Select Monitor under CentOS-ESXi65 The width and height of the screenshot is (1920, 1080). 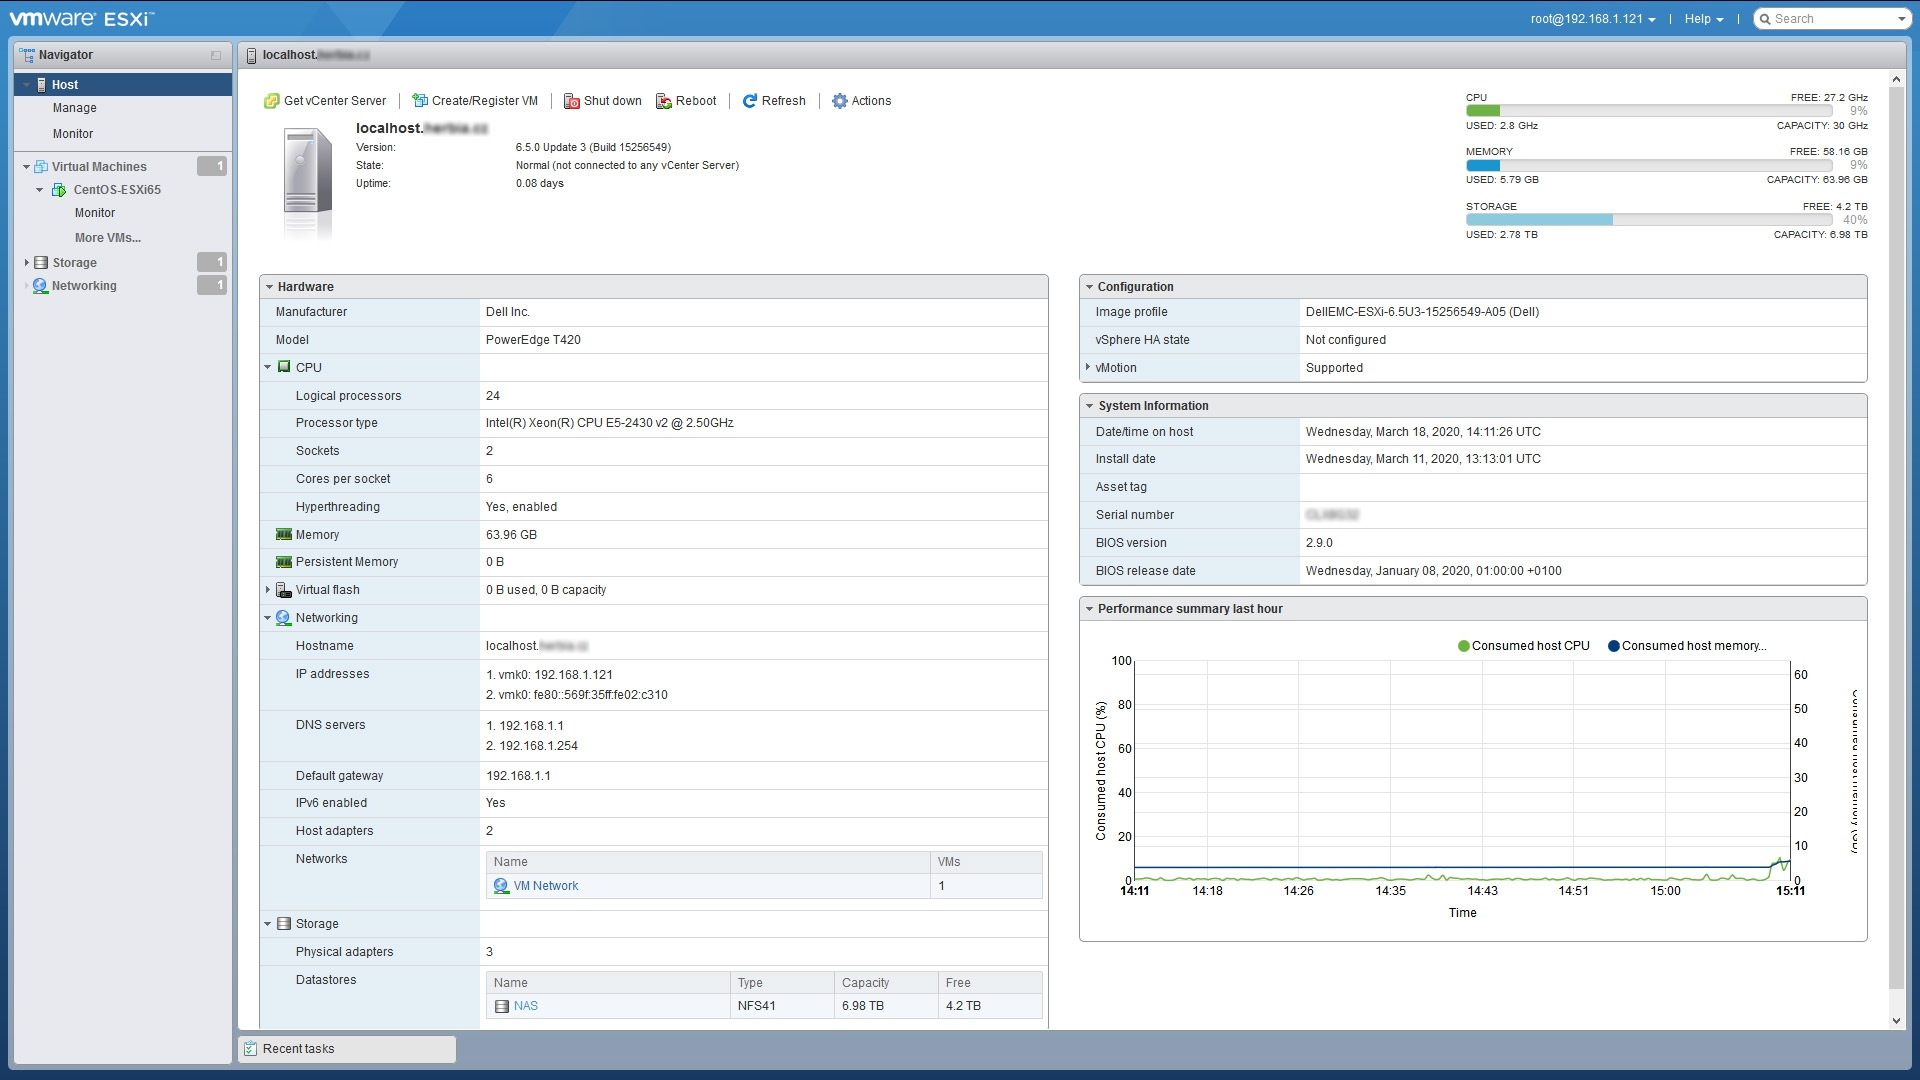[95, 213]
